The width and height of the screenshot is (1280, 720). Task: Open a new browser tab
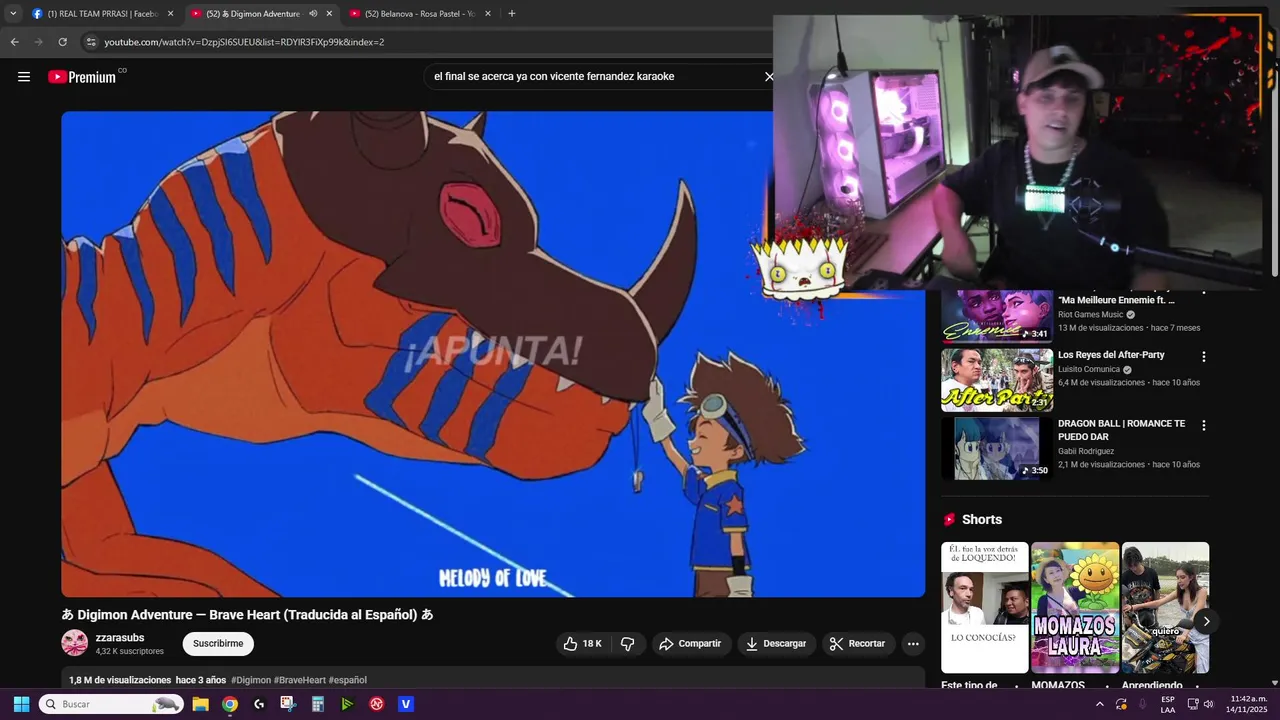click(512, 14)
